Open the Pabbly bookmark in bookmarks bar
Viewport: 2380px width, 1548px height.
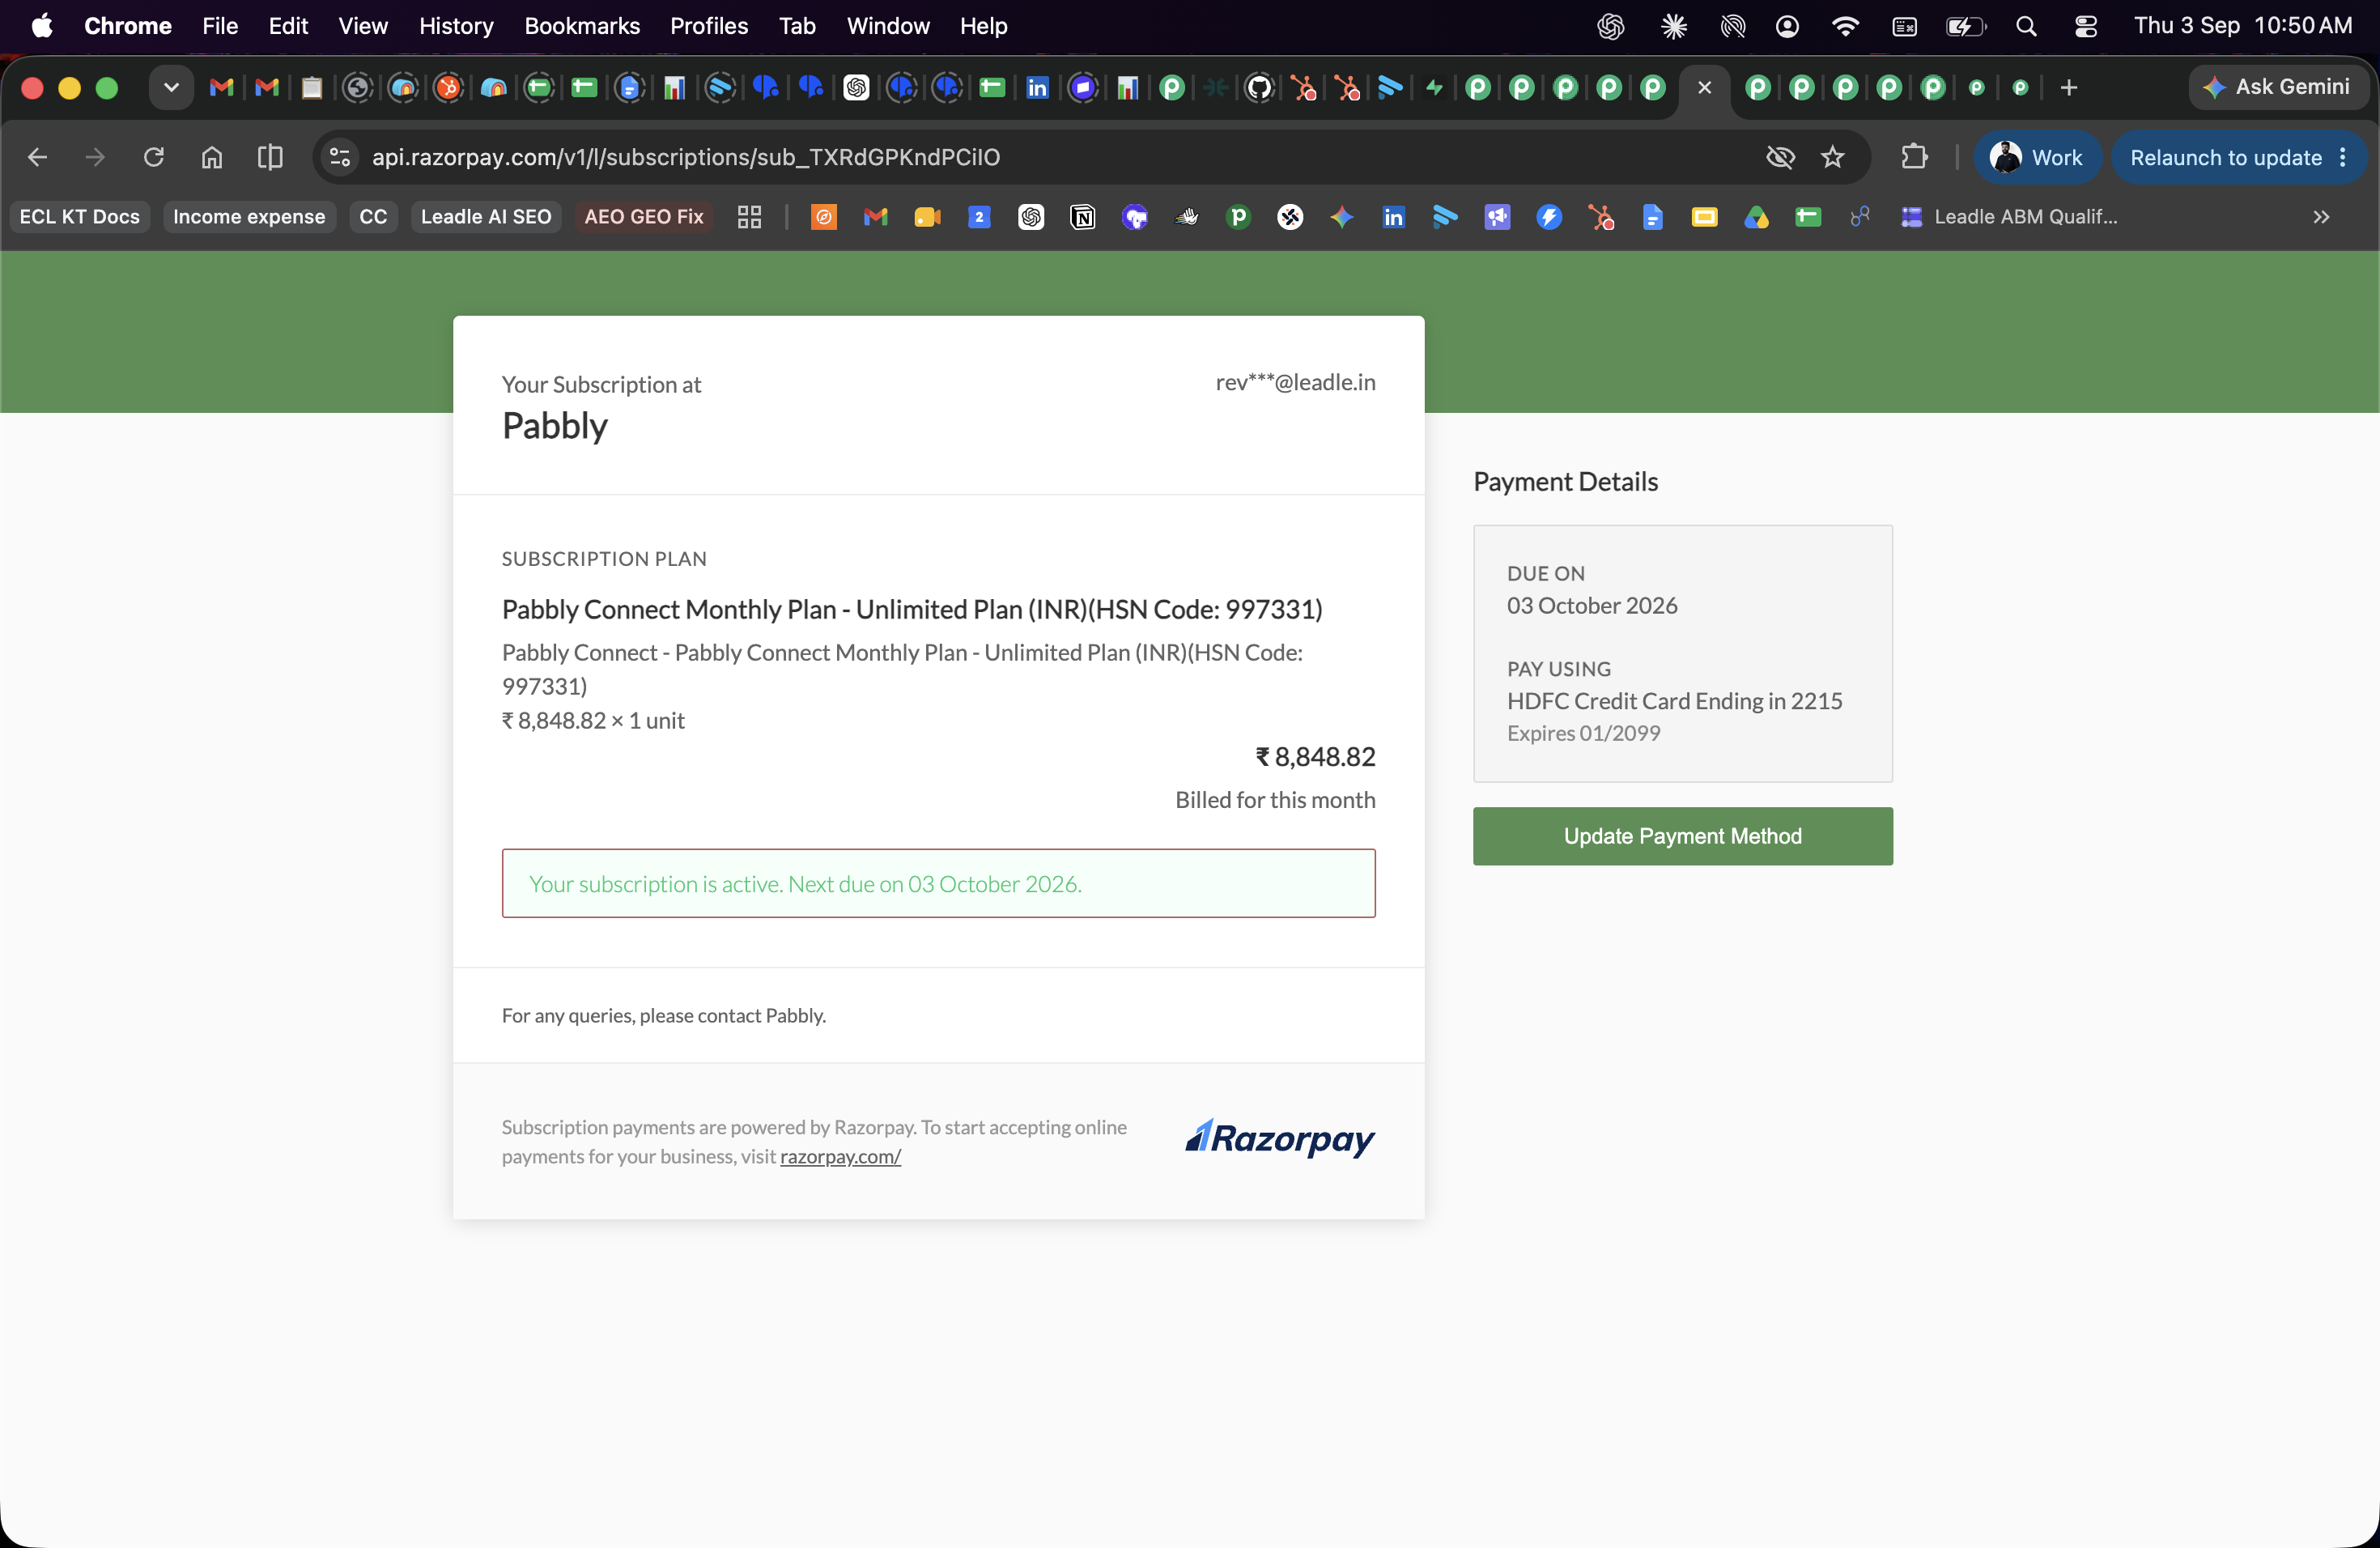click(1238, 217)
